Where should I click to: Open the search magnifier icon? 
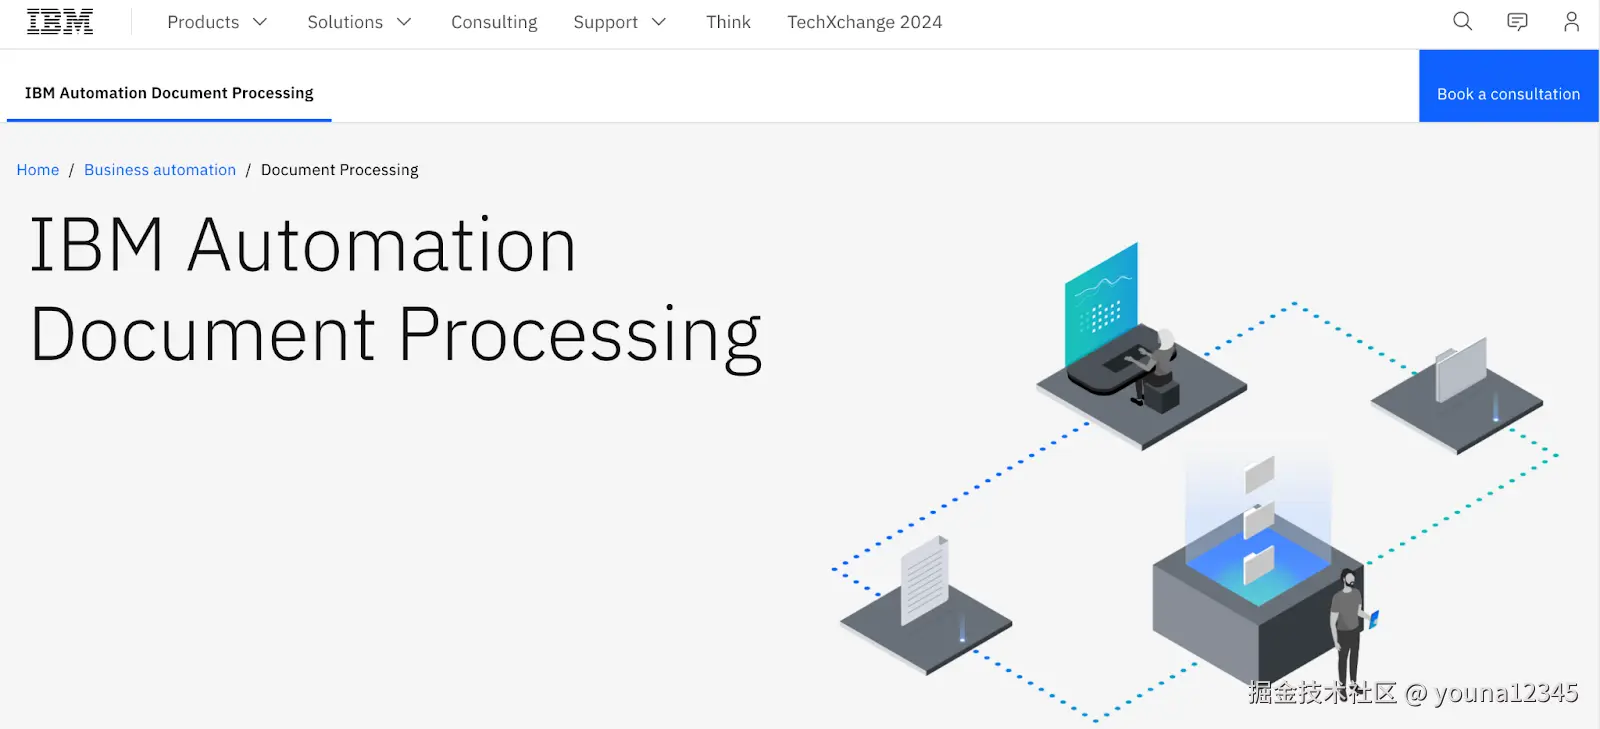click(x=1462, y=22)
